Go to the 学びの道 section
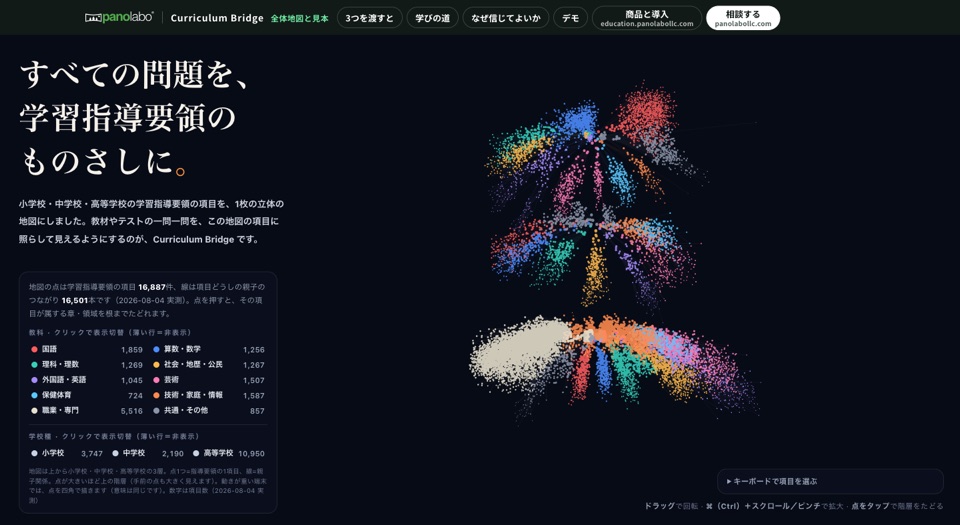Image resolution: width=960 pixels, height=525 pixels. pos(432,18)
